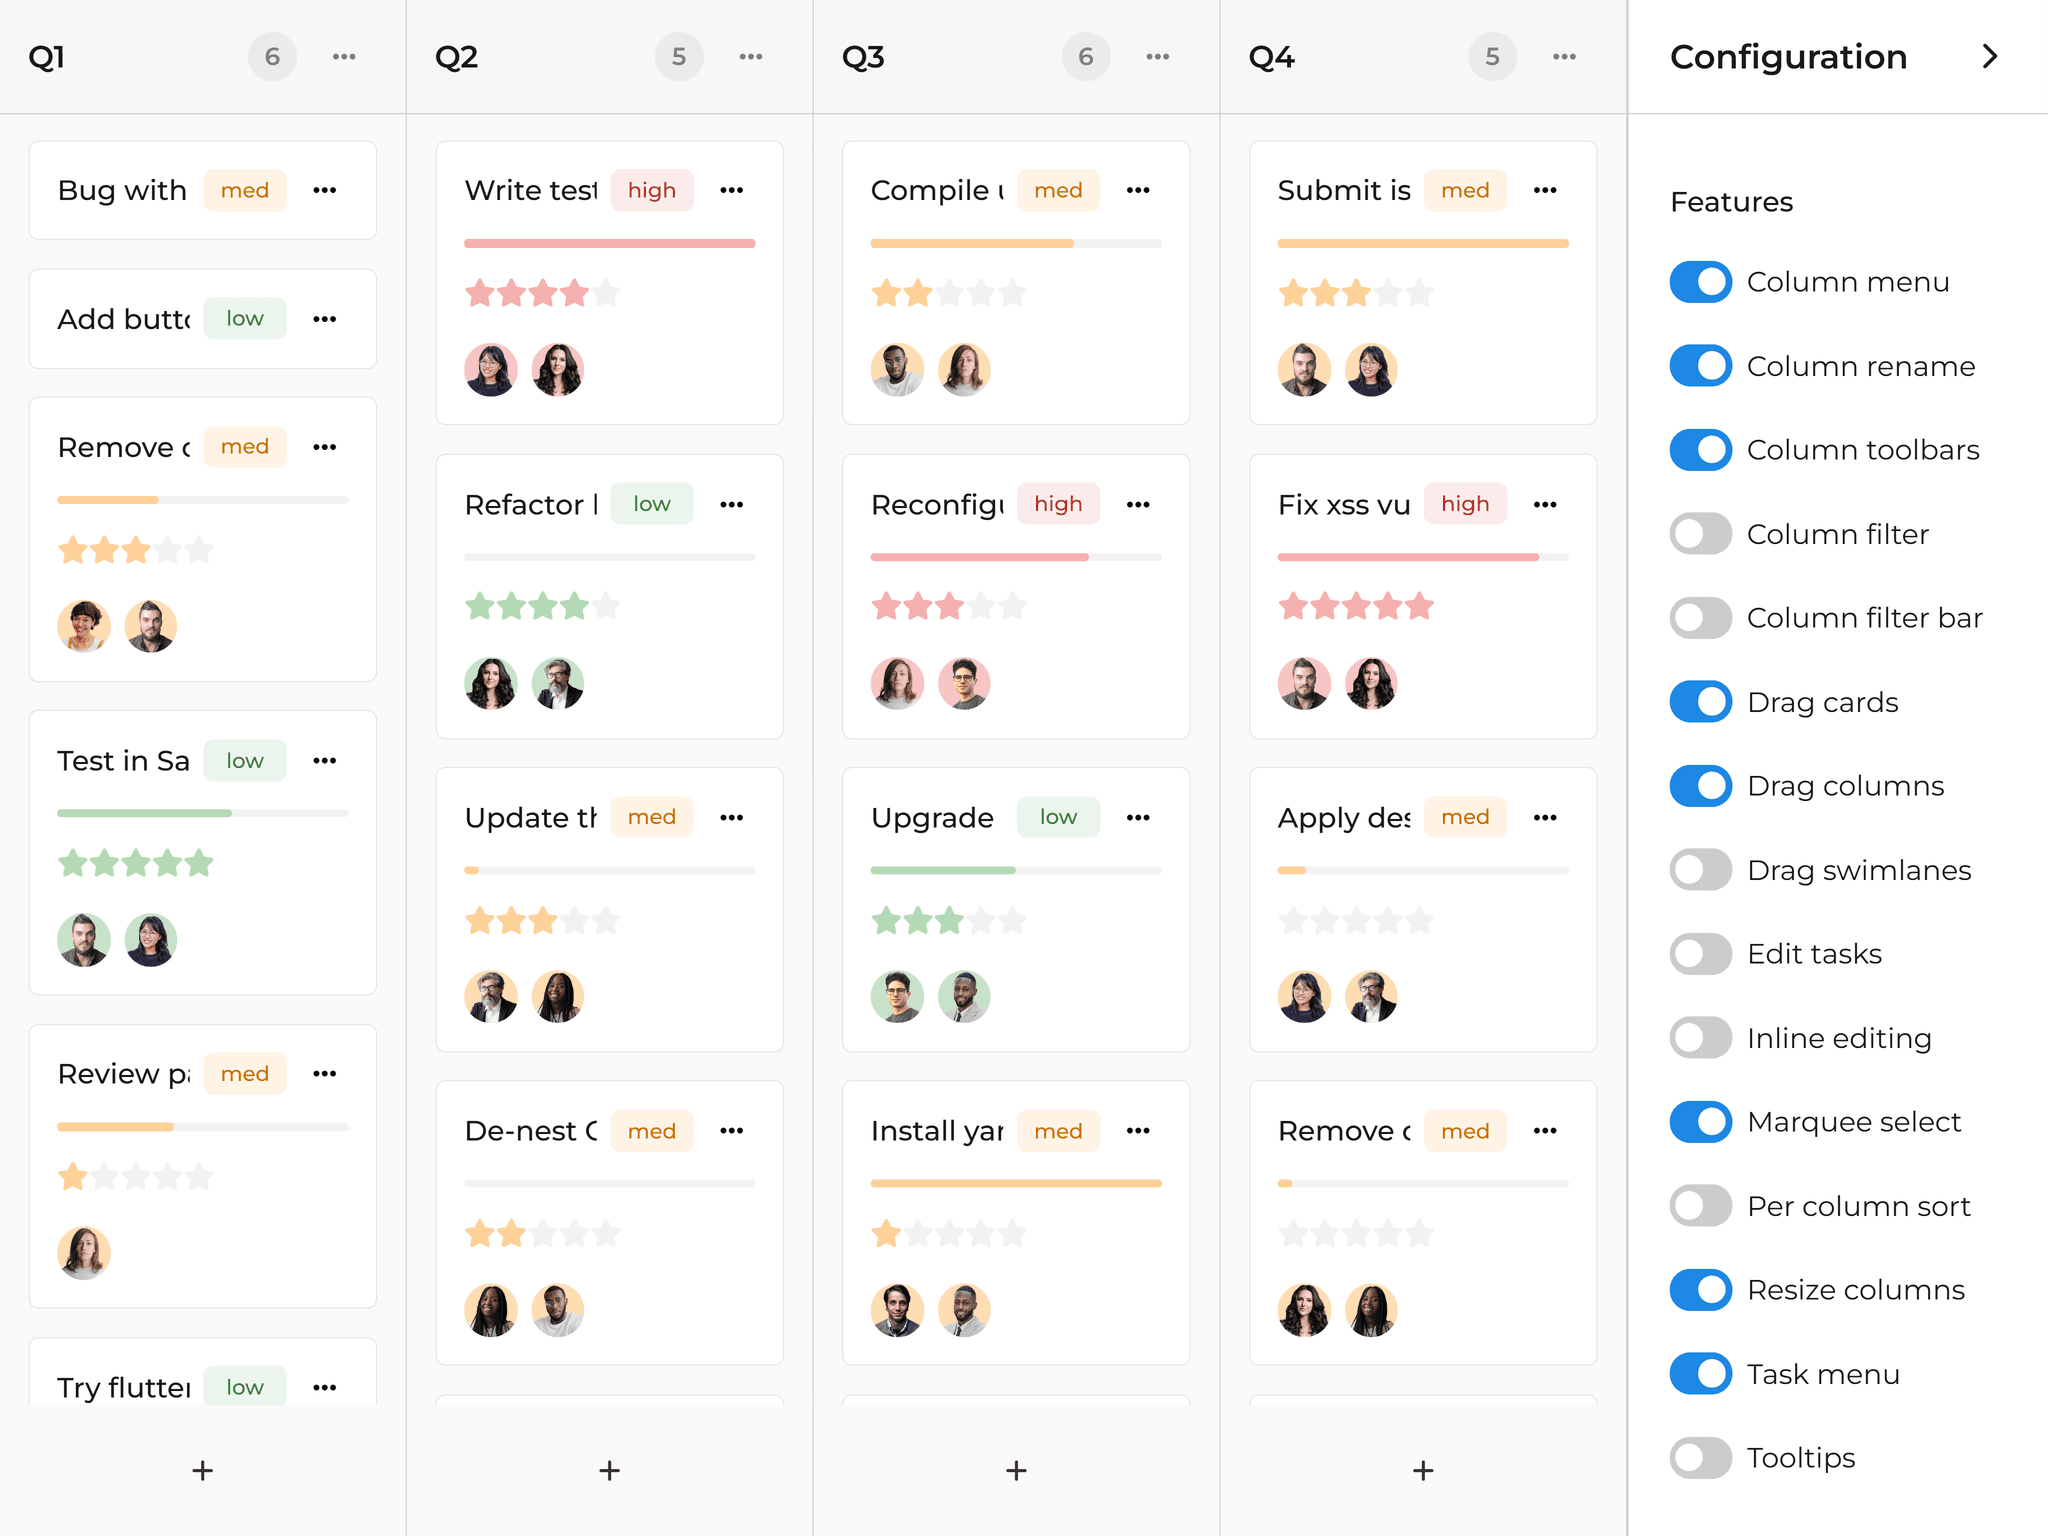
Task: Click the avatar on 'Review pa' card
Action: click(x=84, y=1252)
